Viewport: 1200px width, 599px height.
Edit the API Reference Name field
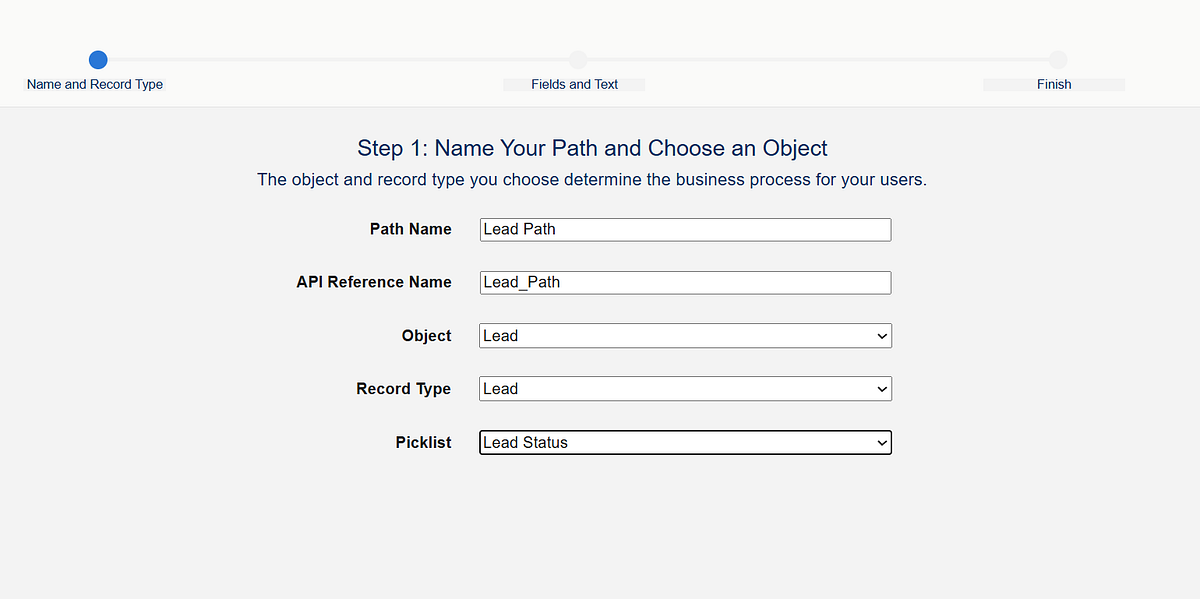pyautogui.click(x=685, y=283)
